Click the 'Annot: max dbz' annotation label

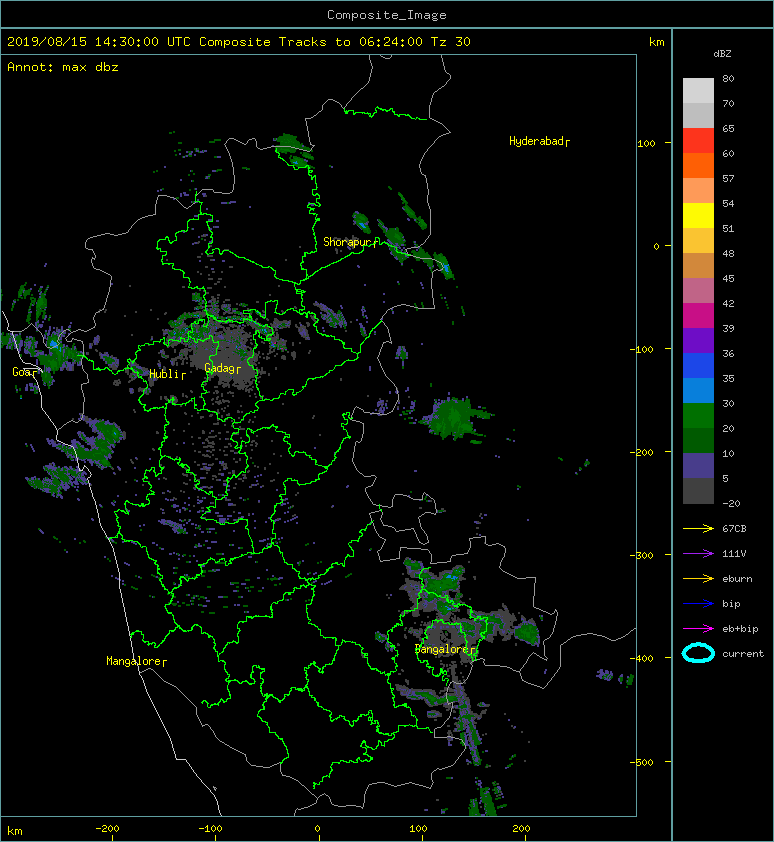coord(63,67)
